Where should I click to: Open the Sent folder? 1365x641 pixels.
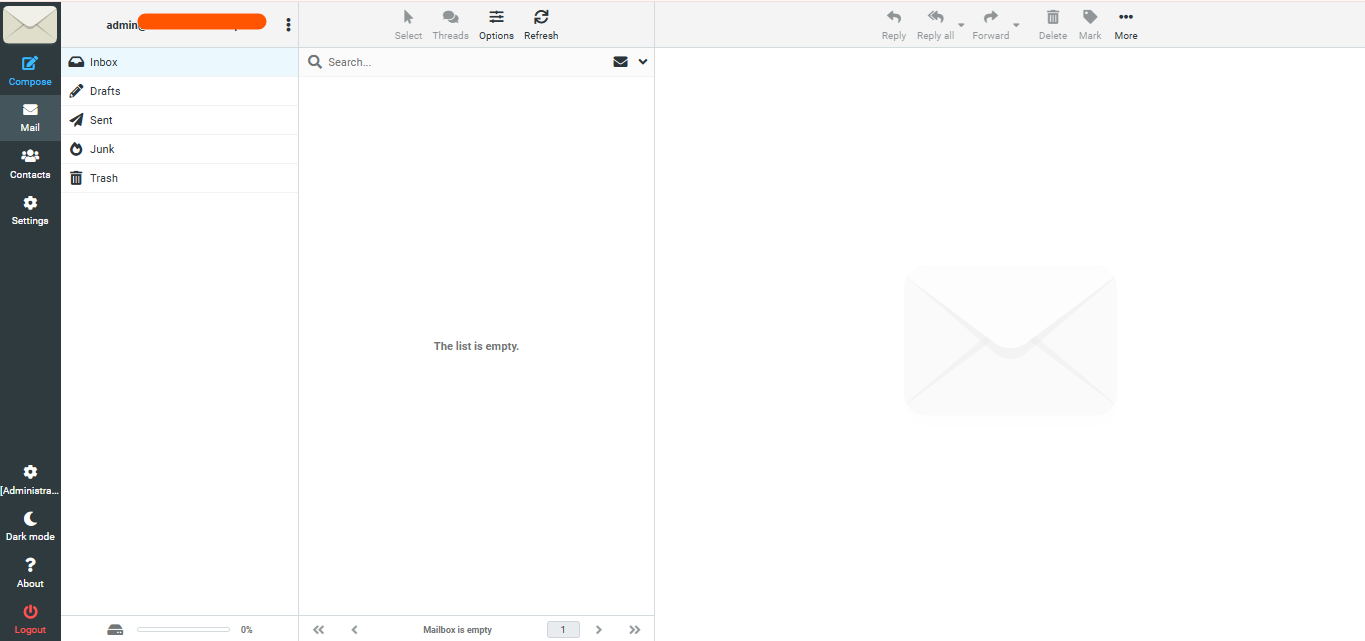[x=180, y=120]
